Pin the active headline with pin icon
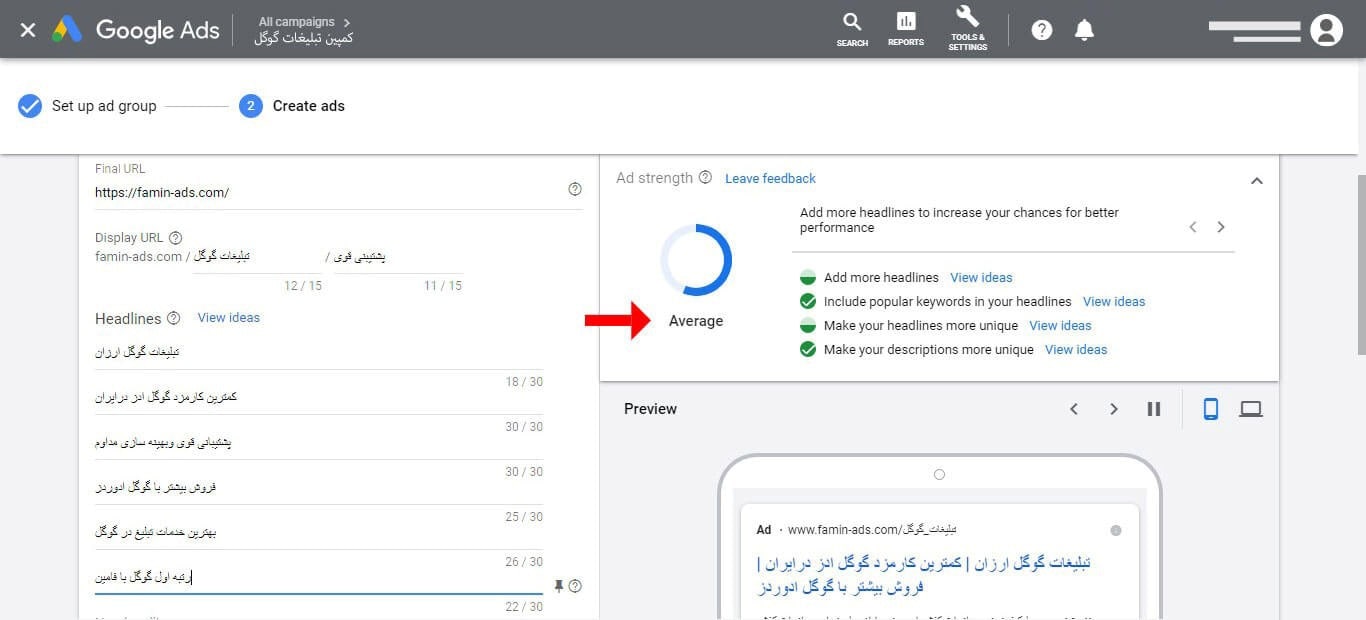1366x620 pixels. [x=559, y=586]
